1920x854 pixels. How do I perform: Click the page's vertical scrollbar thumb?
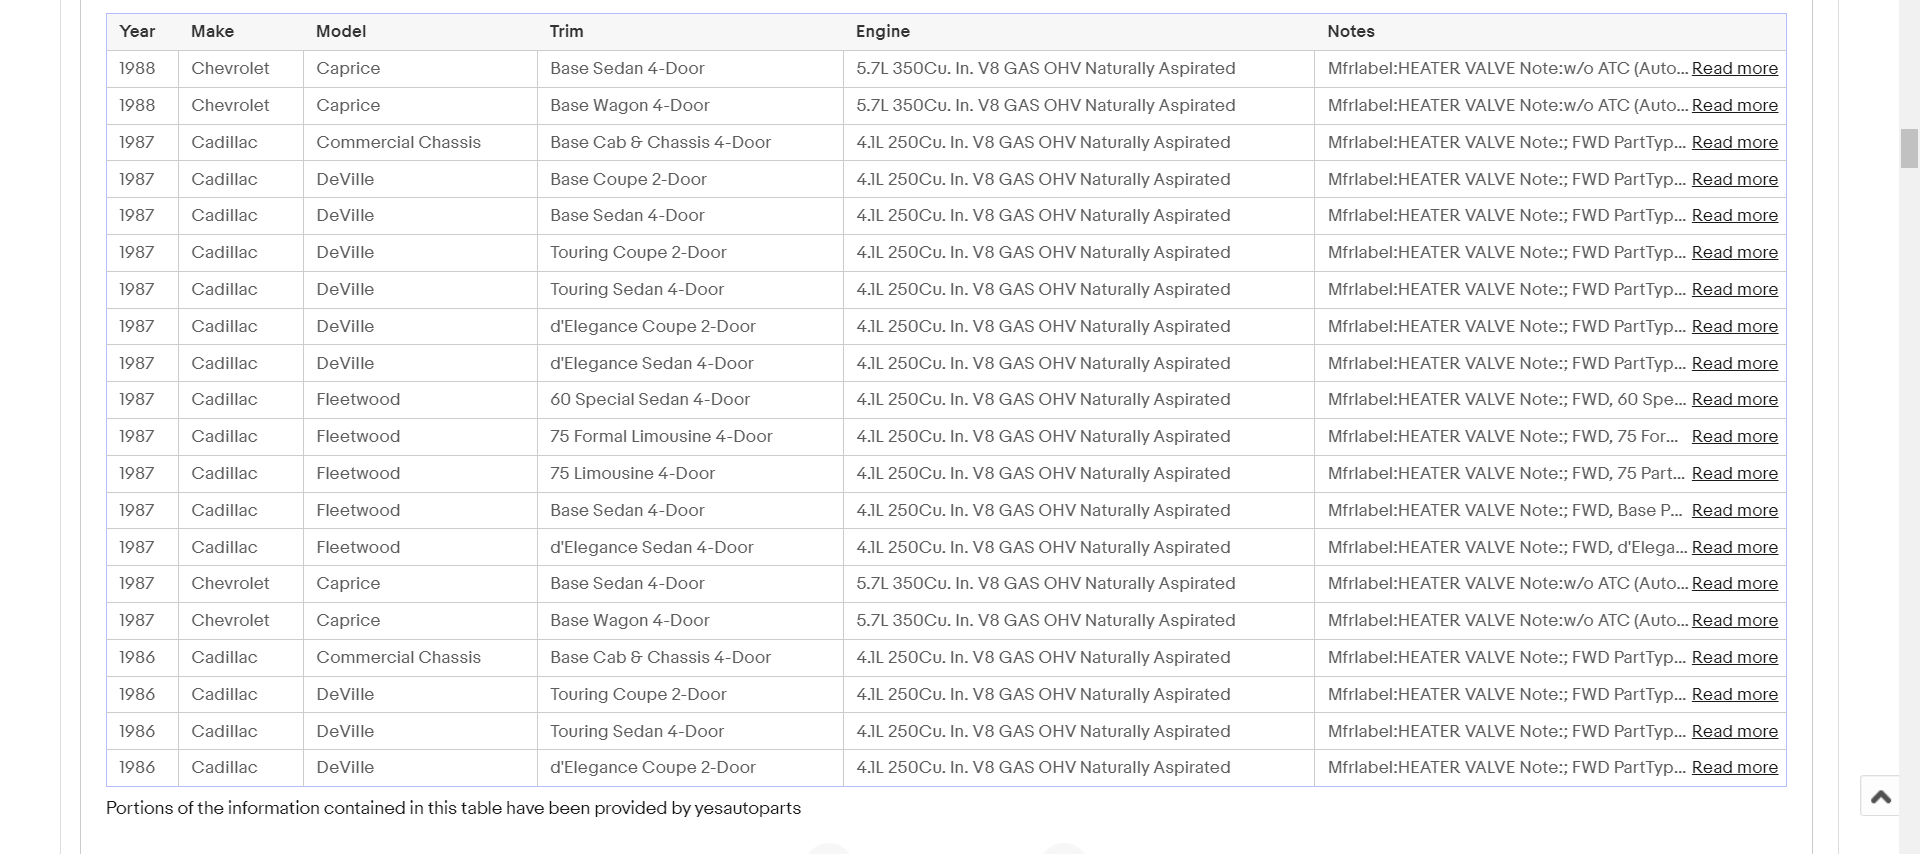1909,148
